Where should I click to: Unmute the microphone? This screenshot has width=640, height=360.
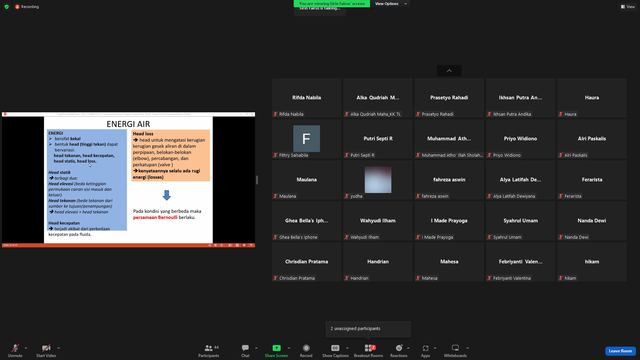[15, 350]
